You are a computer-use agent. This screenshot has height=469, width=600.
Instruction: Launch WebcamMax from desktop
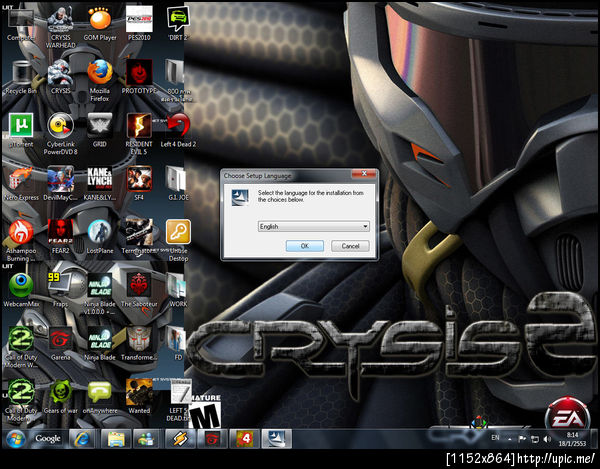21,290
